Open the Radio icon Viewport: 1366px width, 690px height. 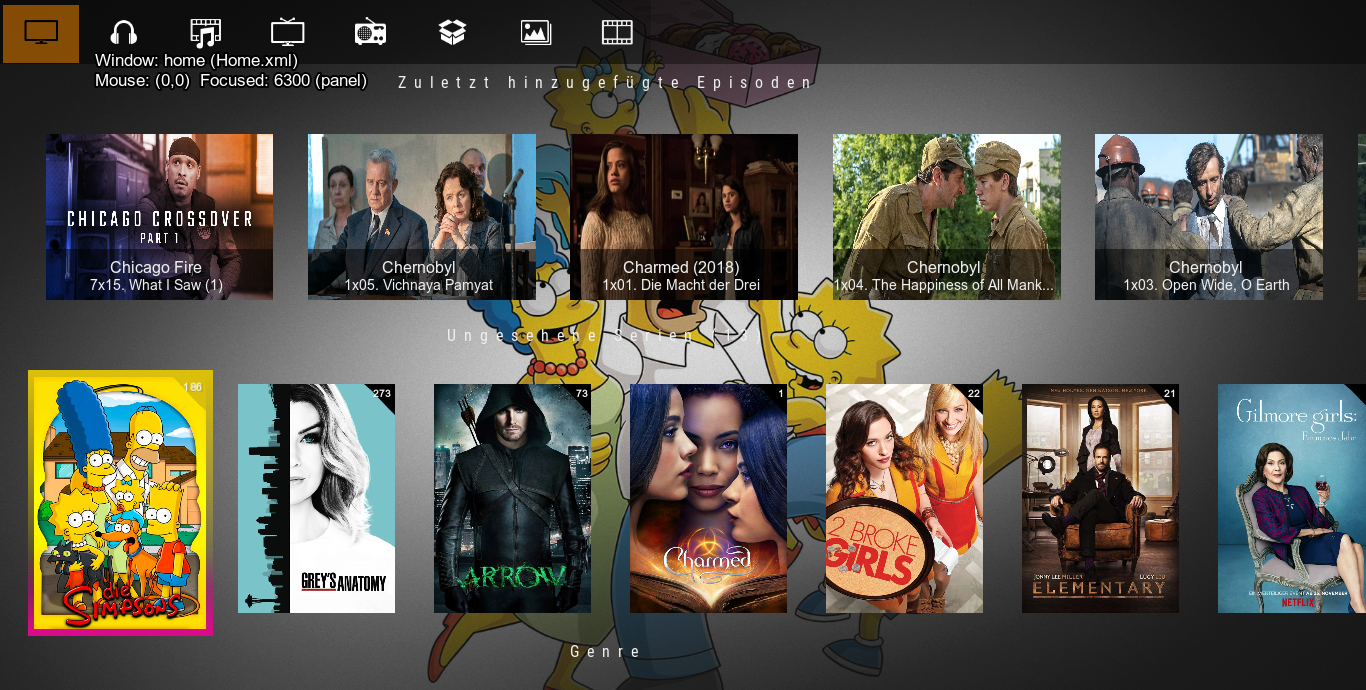click(x=370, y=33)
